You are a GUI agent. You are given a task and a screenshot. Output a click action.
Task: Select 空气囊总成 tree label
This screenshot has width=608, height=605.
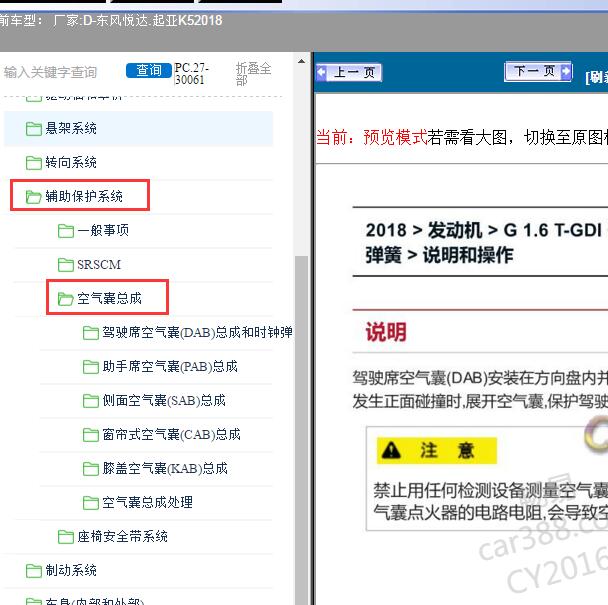pyautogui.click(x=109, y=298)
